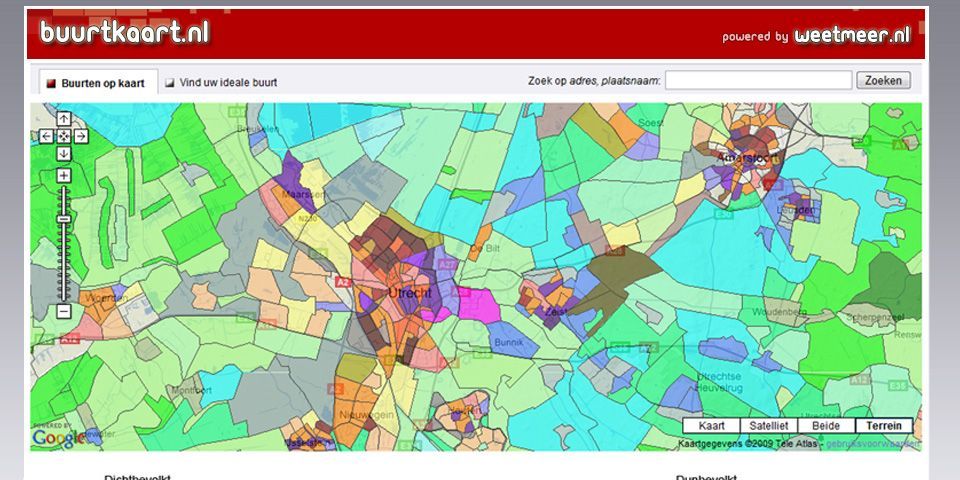The height and width of the screenshot is (480, 960).
Task: Click the Zoeken button
Action: point(883,80)
